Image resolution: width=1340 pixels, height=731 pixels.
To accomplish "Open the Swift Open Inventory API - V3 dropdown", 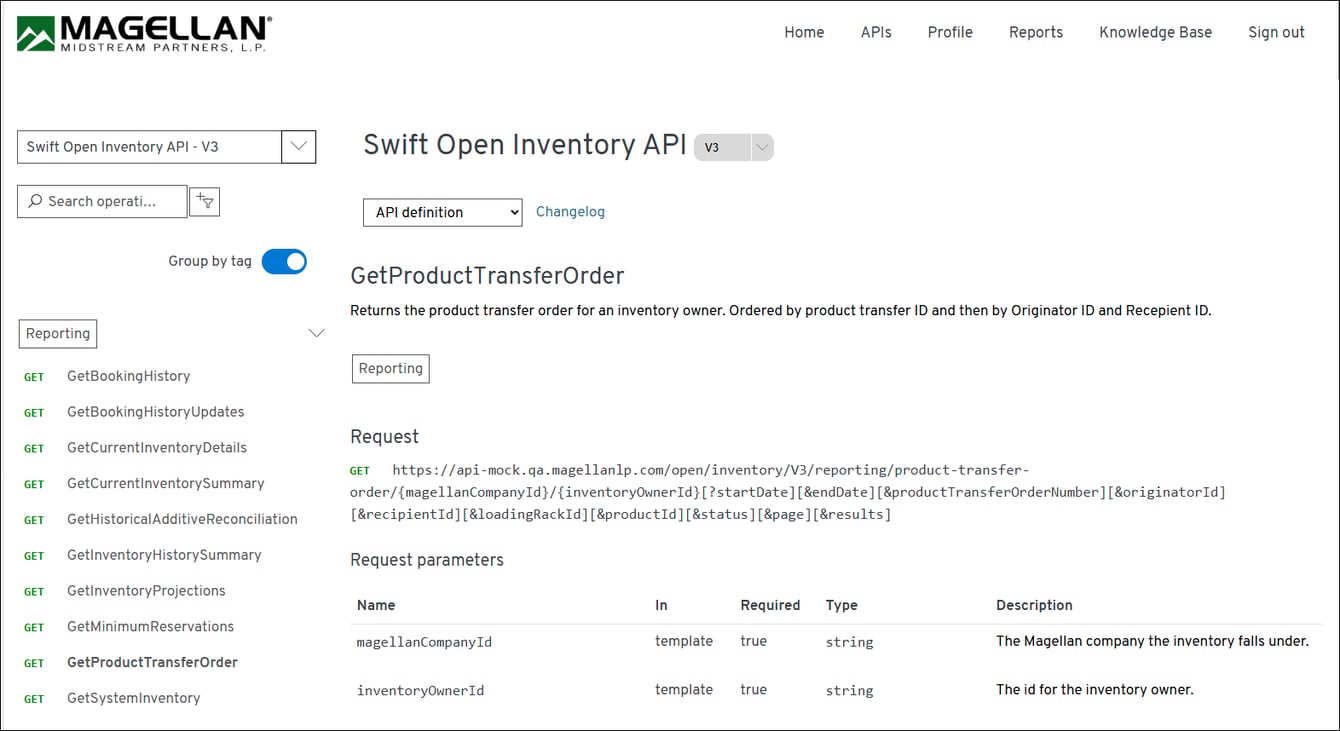I will (x=167, y=147).
